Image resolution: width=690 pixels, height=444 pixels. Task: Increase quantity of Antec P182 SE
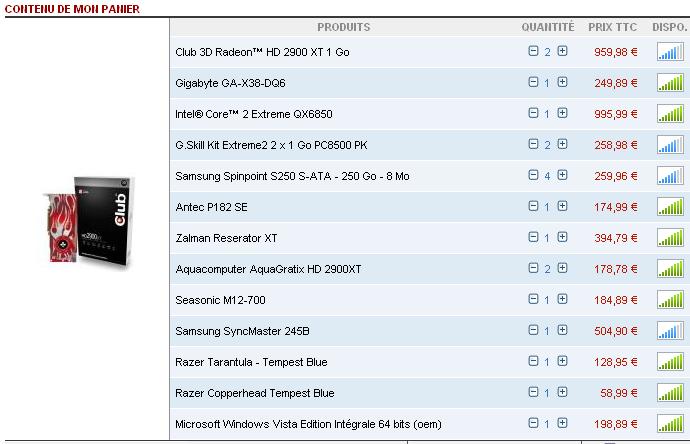pyautogui.click(x=562, y=206)
